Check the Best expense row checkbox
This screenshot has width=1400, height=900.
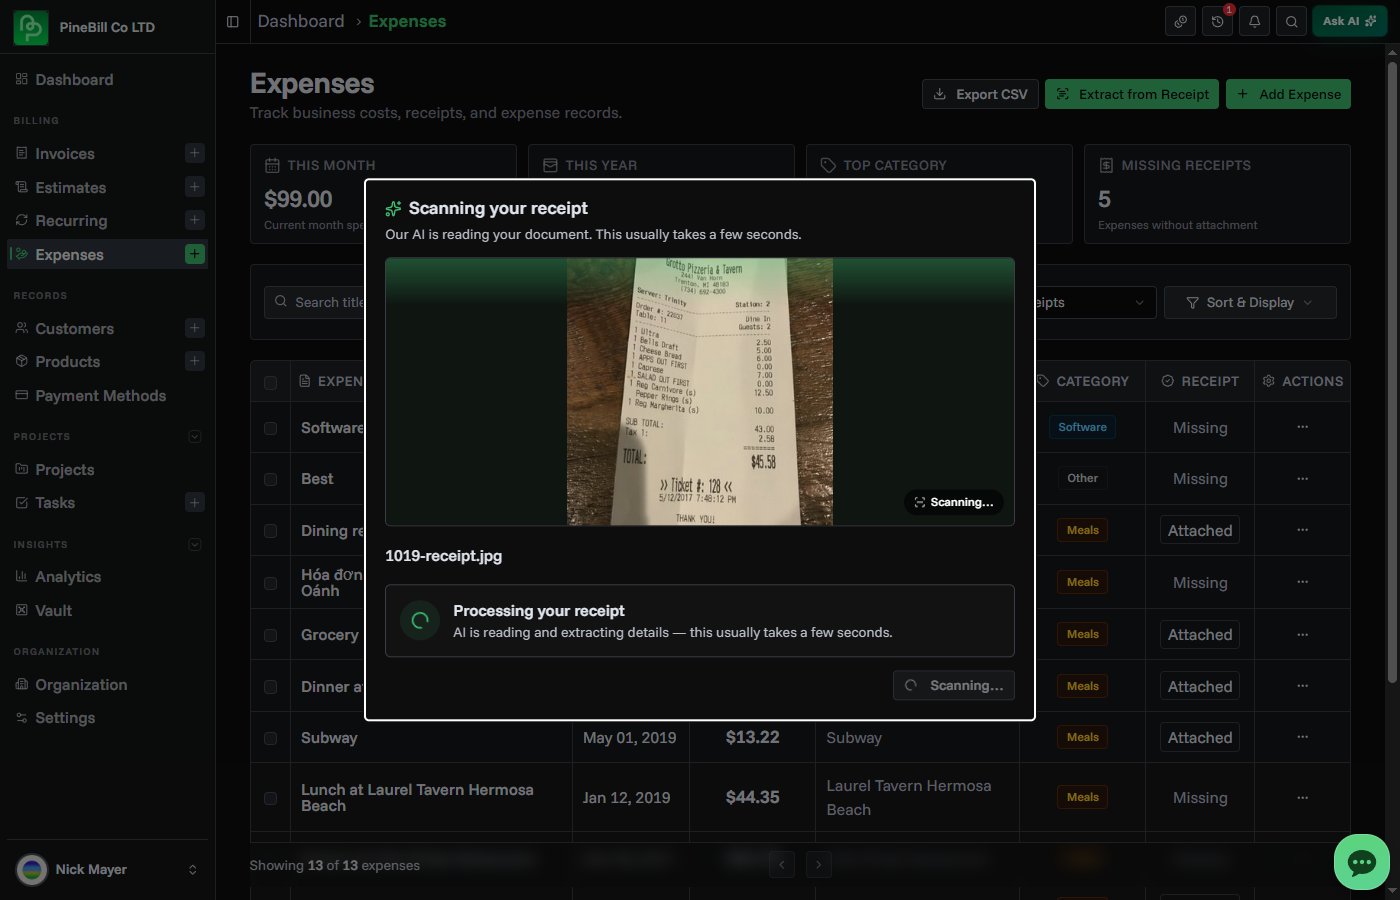[x=270, y=479]
